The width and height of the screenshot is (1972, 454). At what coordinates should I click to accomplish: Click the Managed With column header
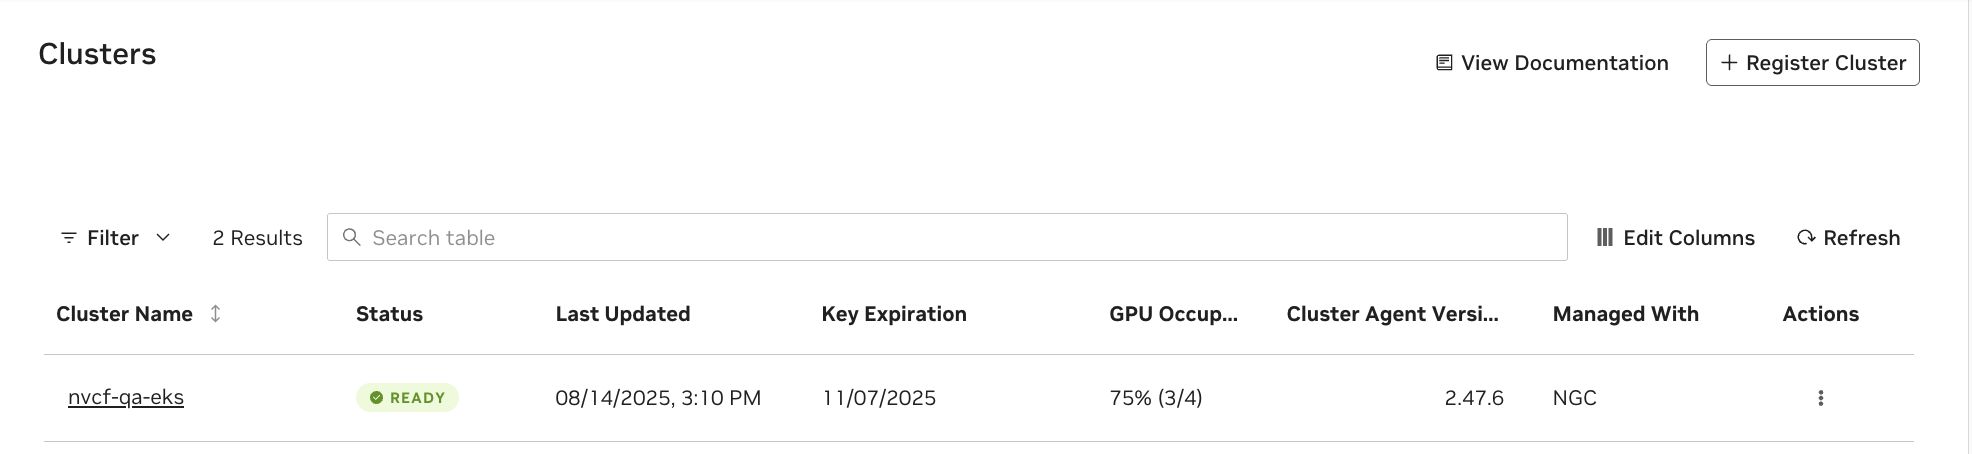point(1625,314)
